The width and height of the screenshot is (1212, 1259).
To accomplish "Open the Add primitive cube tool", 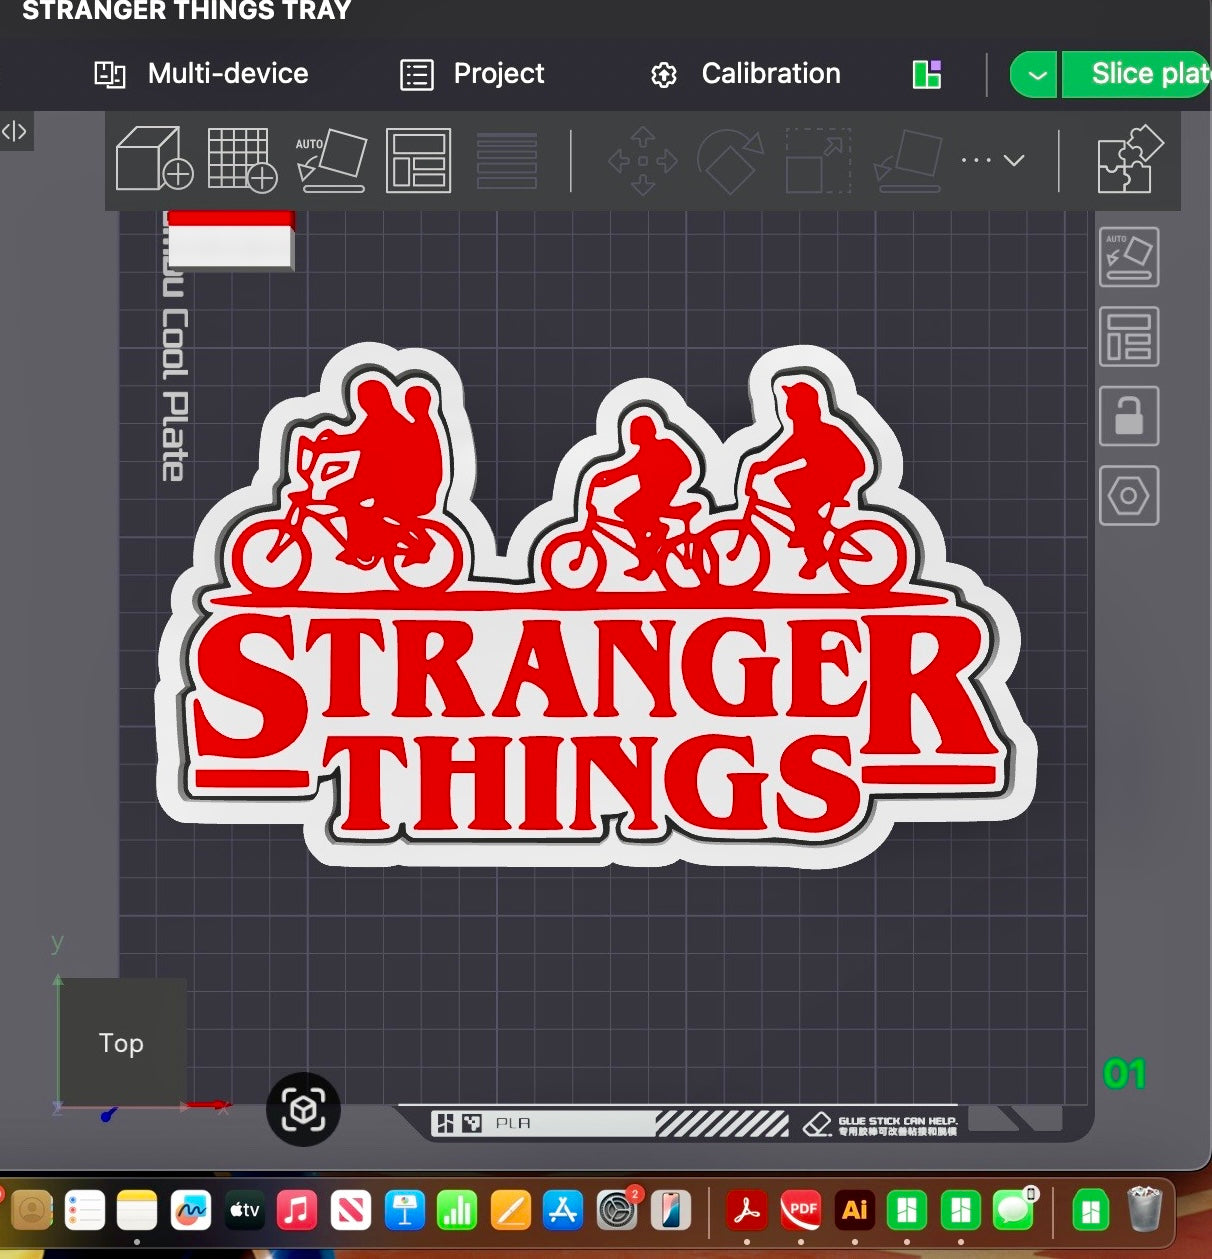I will click(154, 159).
